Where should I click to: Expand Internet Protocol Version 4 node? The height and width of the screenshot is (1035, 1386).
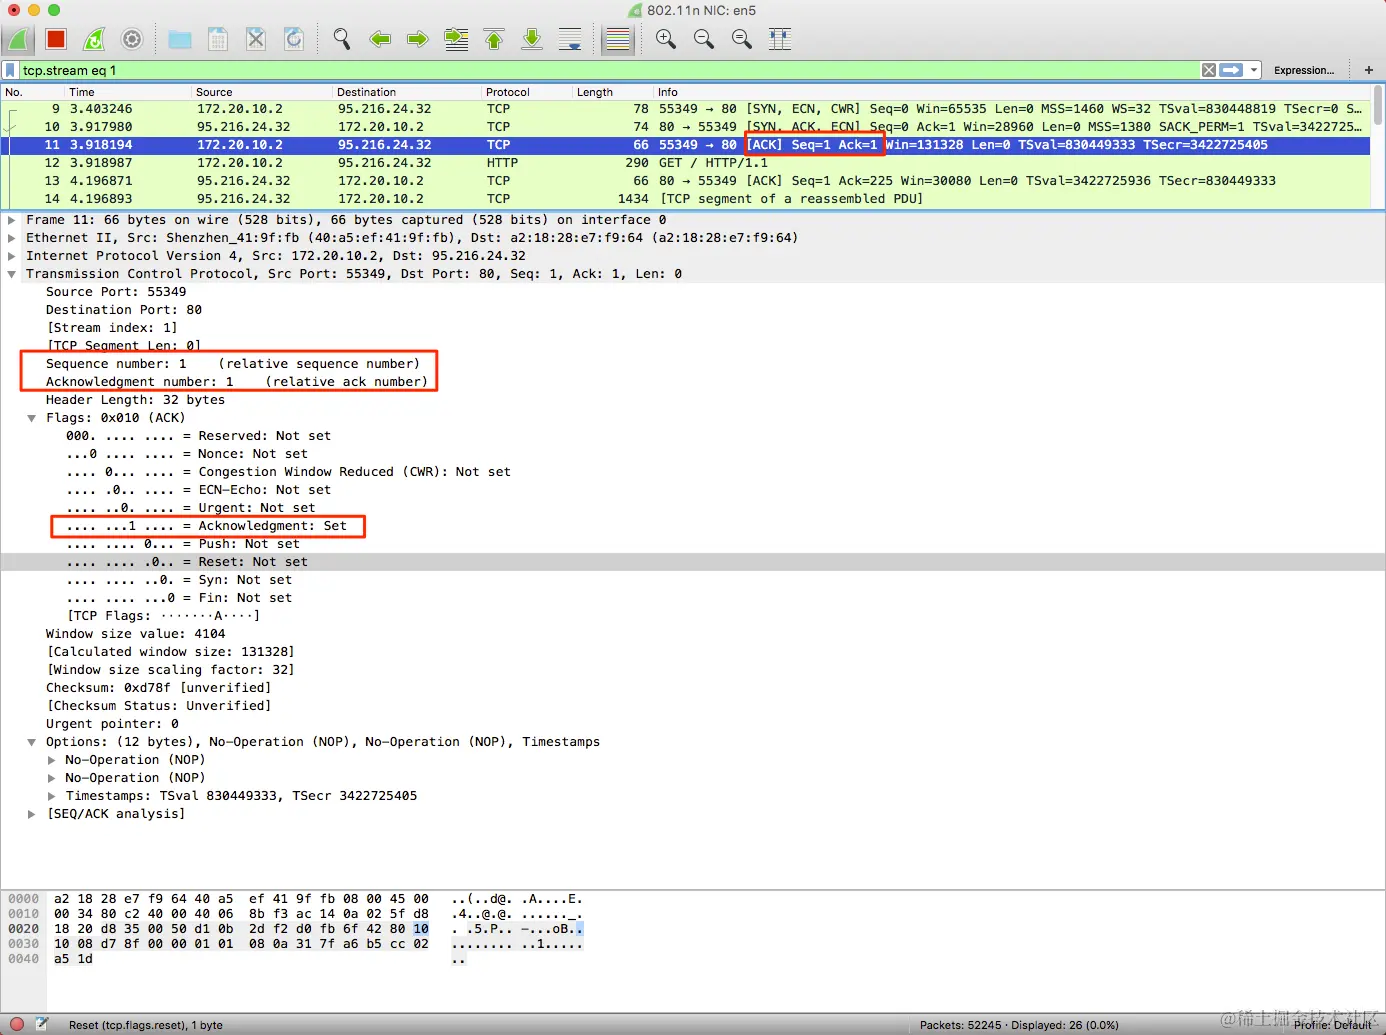pos(12,256)
